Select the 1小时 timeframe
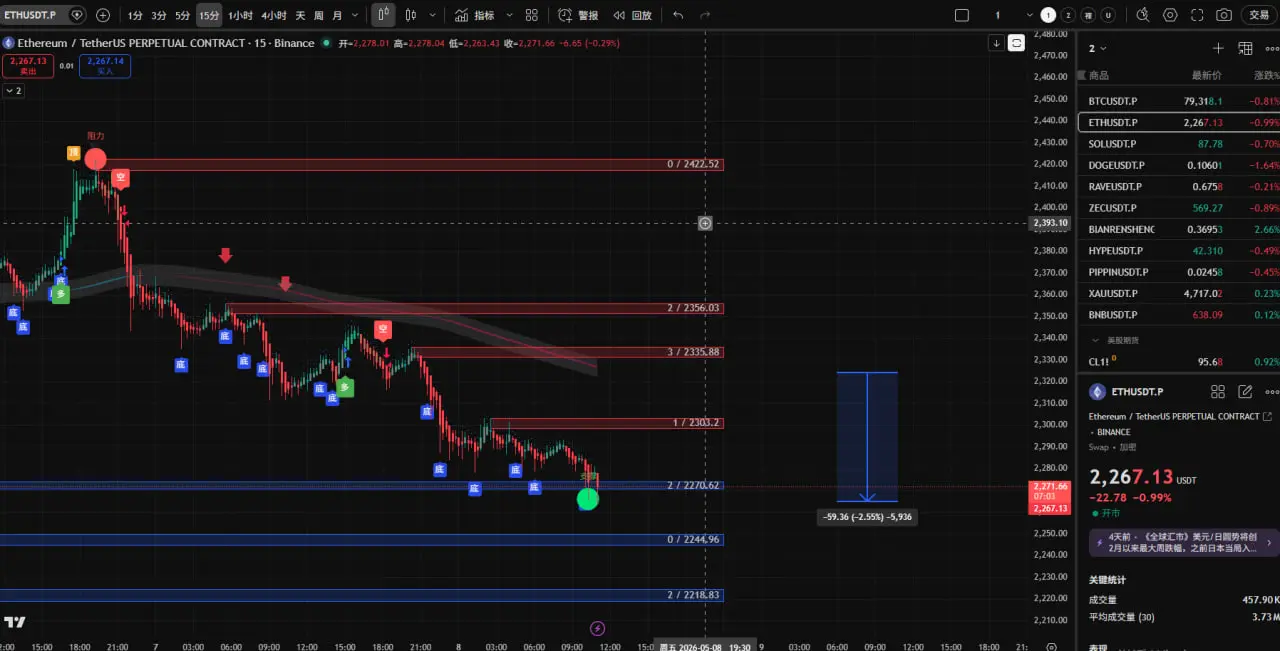 [x=240, y=15]
